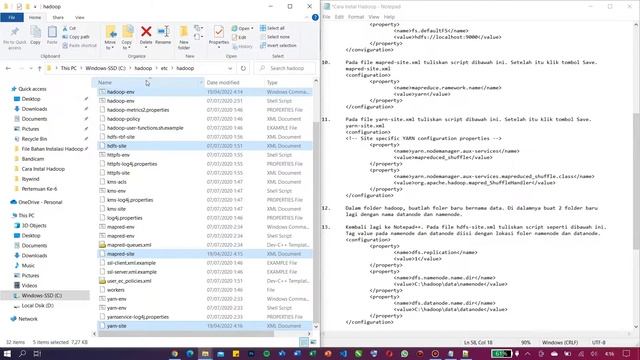Click the Up one level arrow
The width and height of the screenshot is (640, 360).
[x=40, y=68]
